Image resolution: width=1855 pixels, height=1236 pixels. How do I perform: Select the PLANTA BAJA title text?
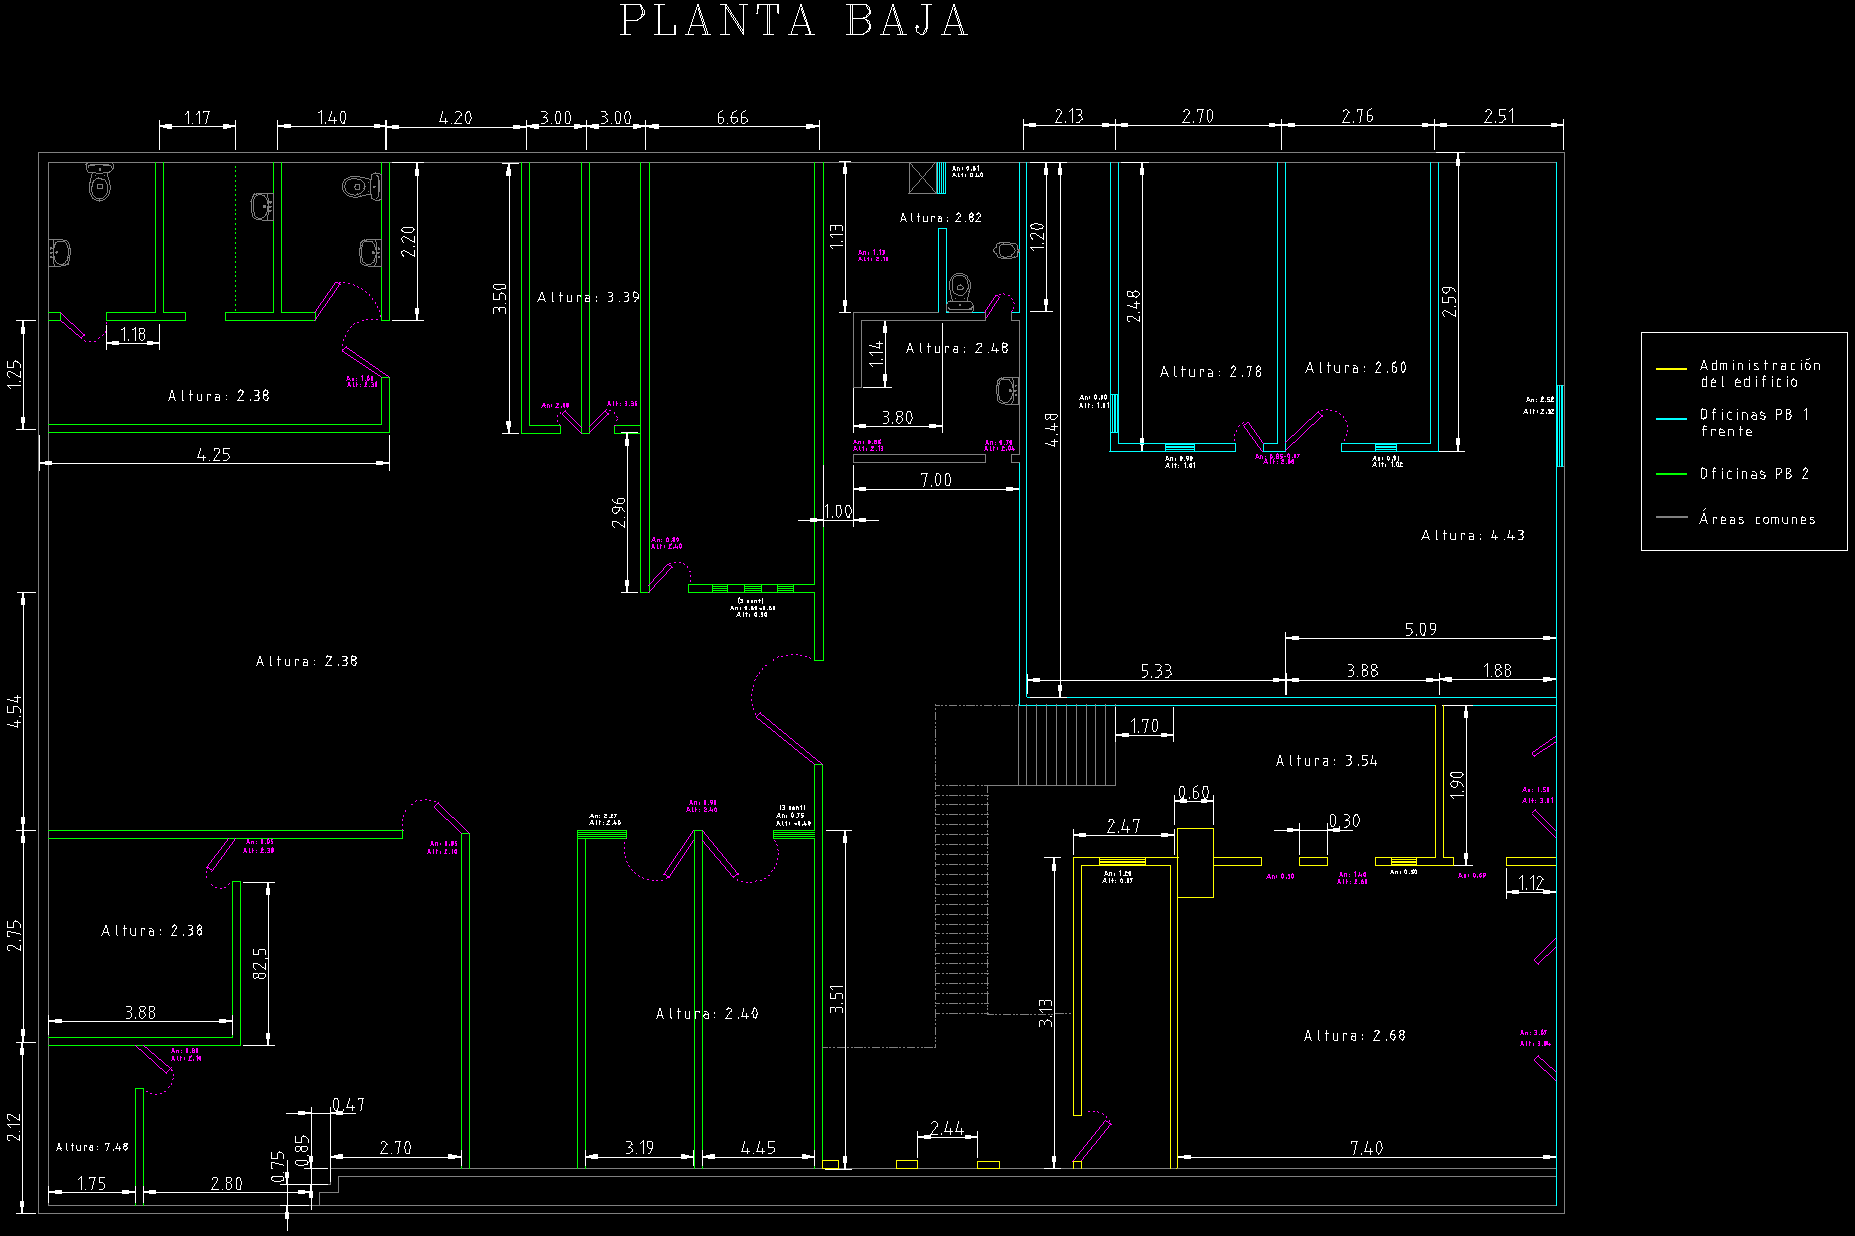coord(794,21)
